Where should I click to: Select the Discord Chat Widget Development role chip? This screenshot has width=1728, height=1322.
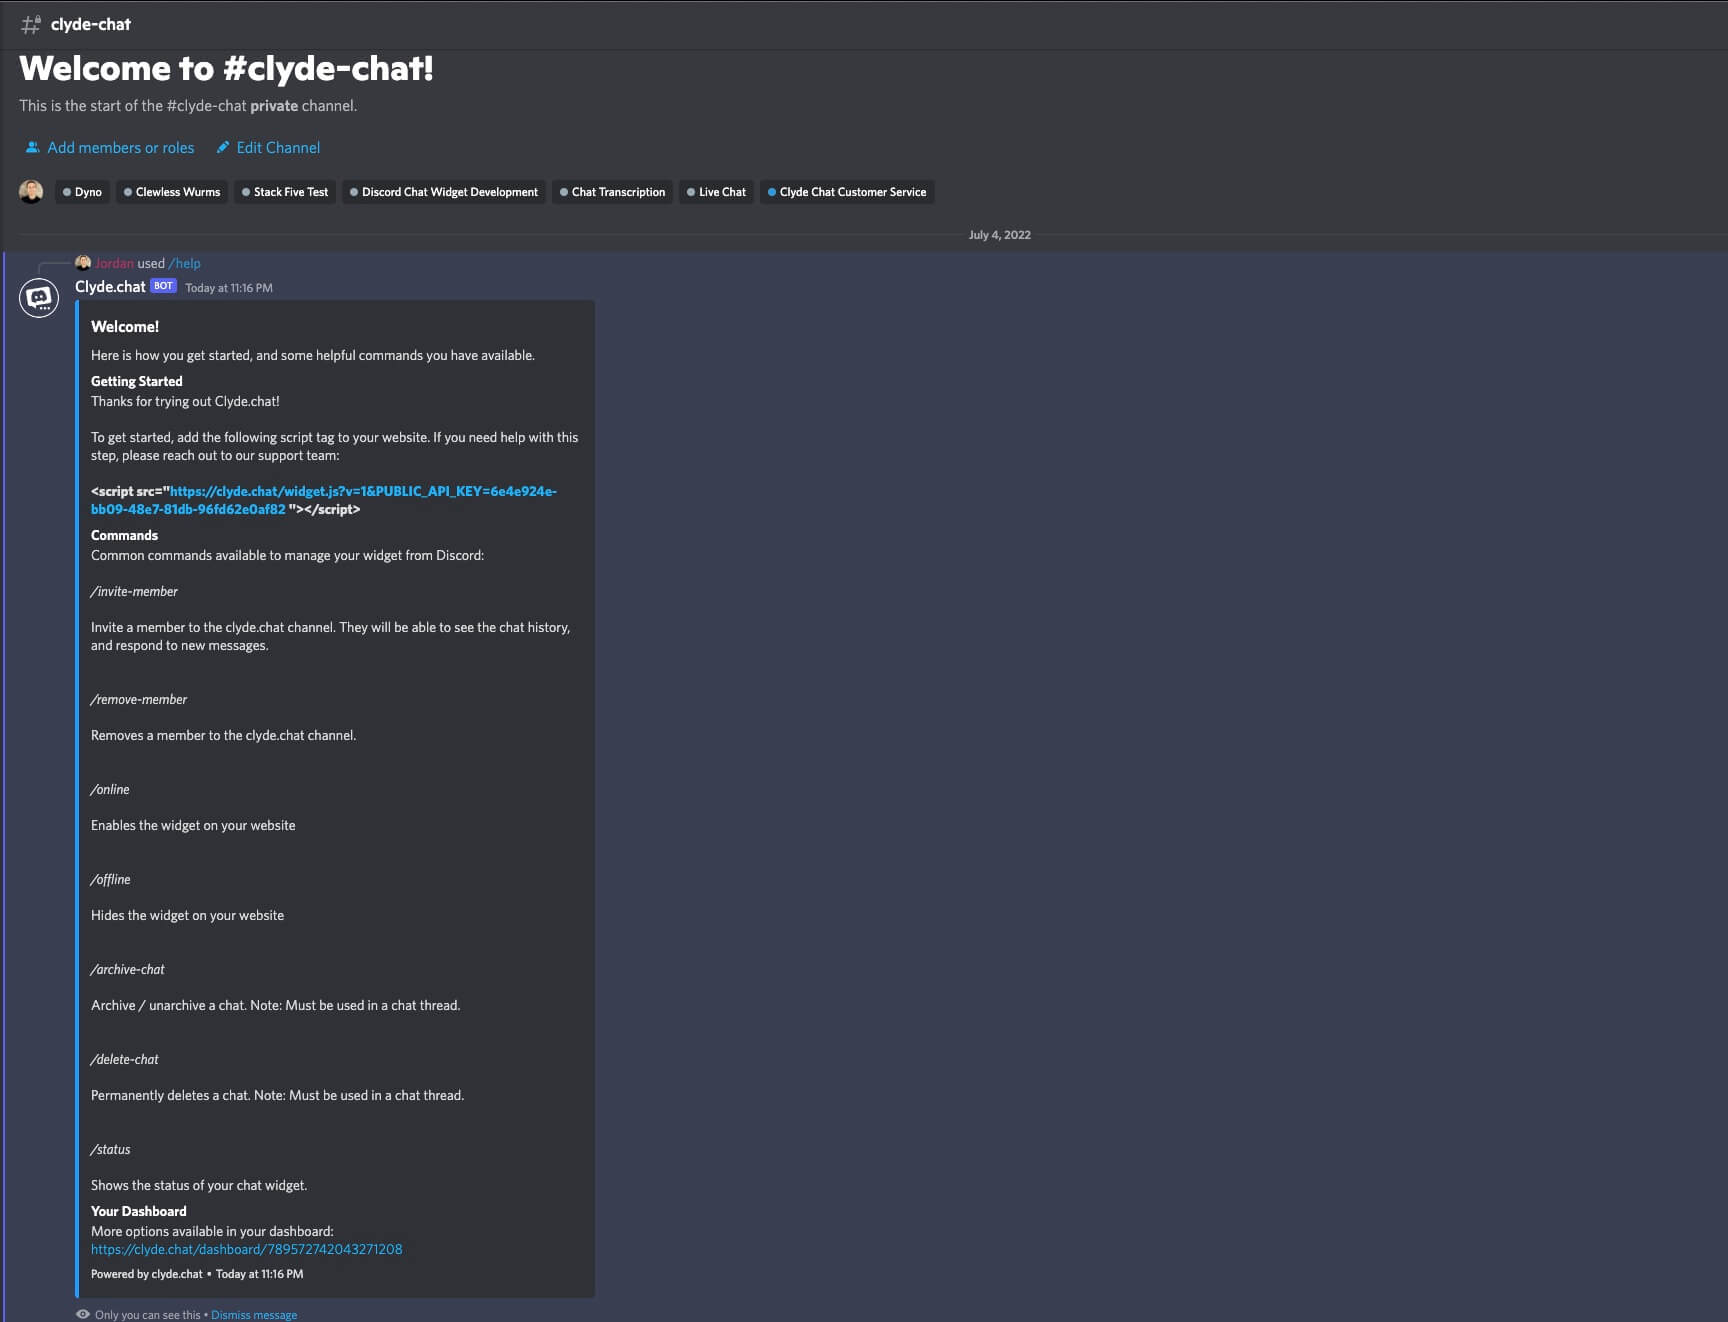pyautogui.click(x=444, y=192)
